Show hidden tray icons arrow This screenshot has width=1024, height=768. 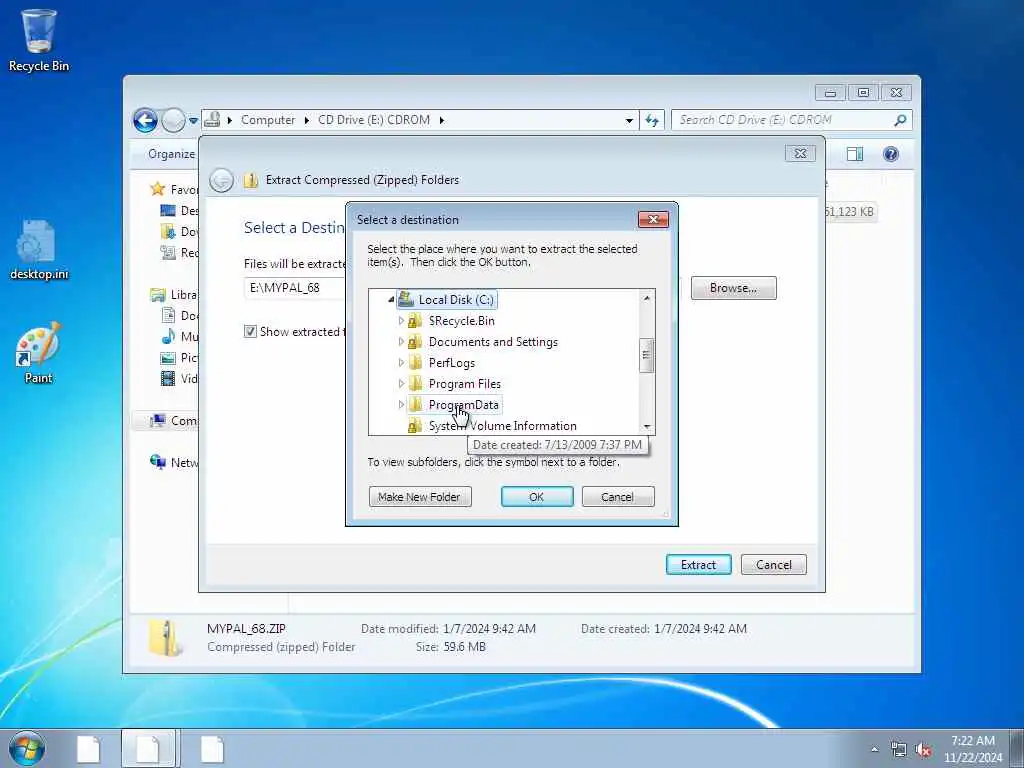tap(874, 749)
